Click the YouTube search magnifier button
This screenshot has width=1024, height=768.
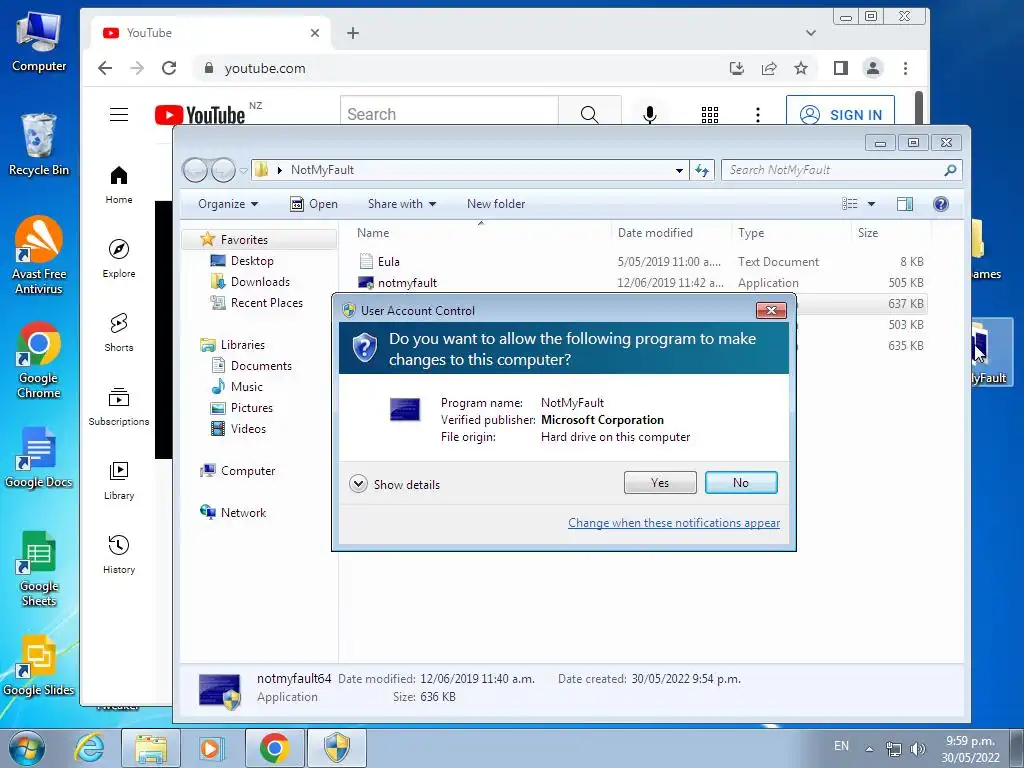(589, 114)
